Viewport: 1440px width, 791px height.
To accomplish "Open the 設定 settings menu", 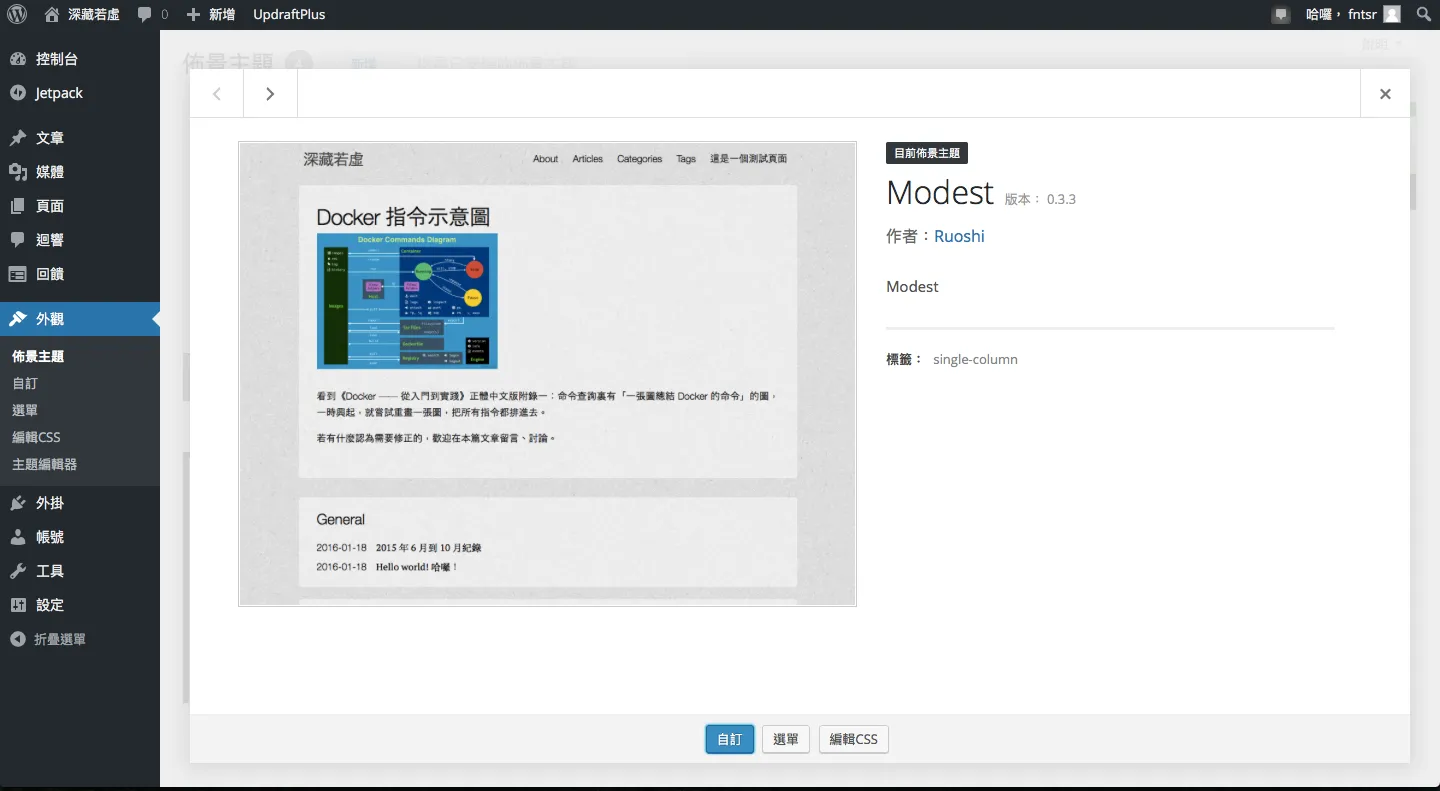I will 49,605.
